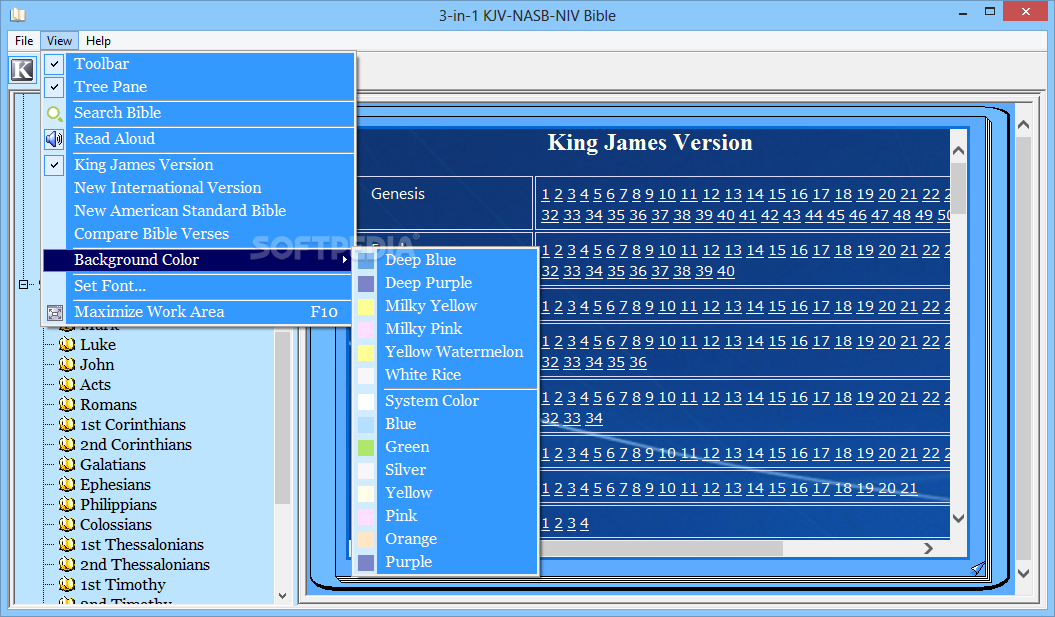This screenshot has width=1055, height=617.
Task: Click the app icon in title bar
Action: (17, 14)
